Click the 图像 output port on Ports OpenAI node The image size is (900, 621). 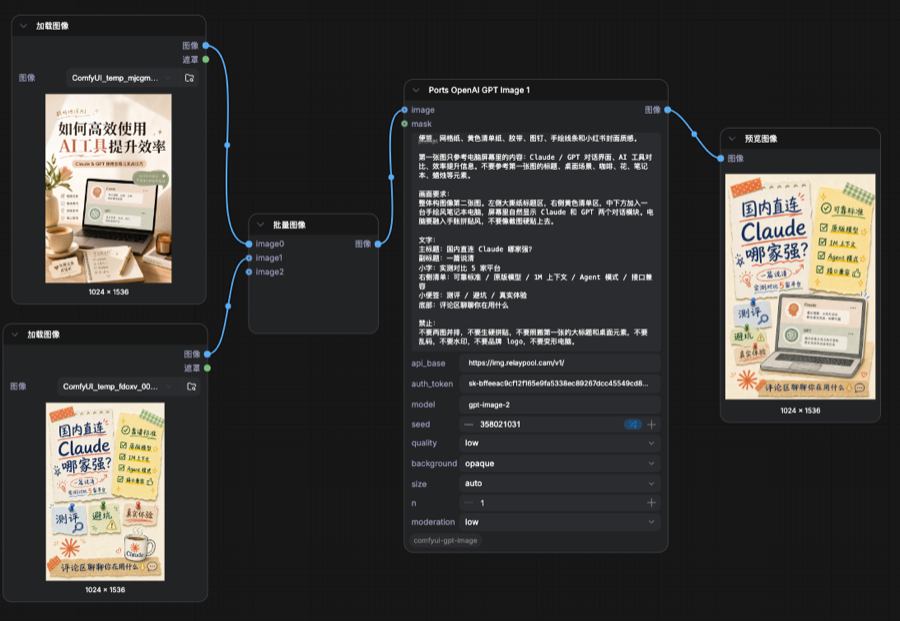pos(668,110)
